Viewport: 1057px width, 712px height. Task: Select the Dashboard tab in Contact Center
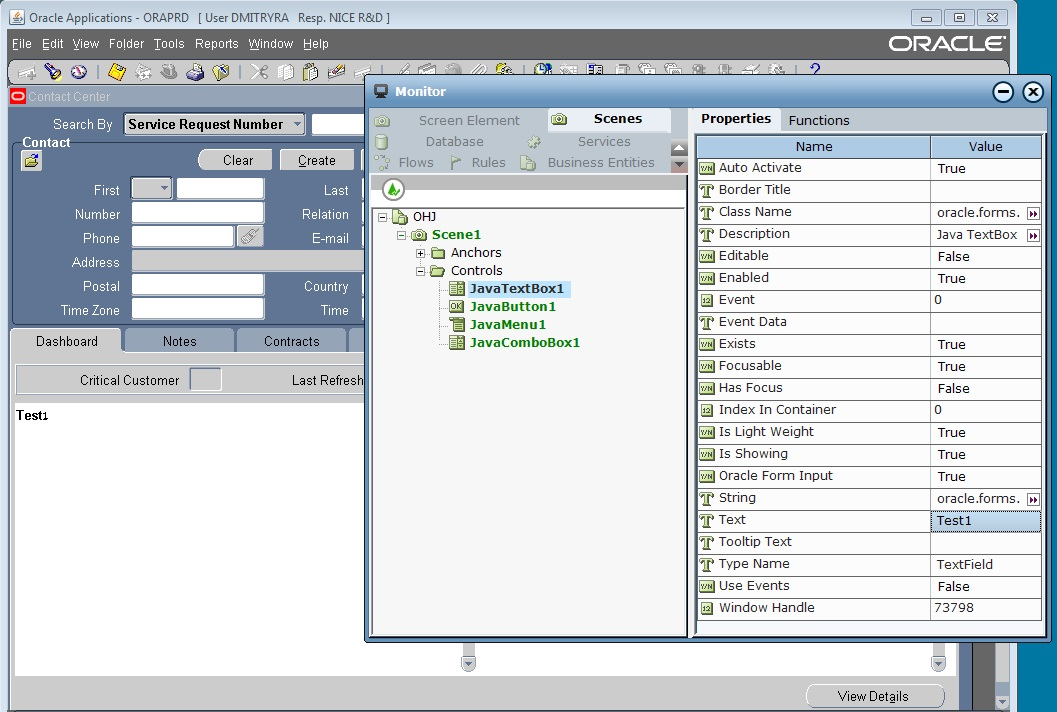[67, 341]
